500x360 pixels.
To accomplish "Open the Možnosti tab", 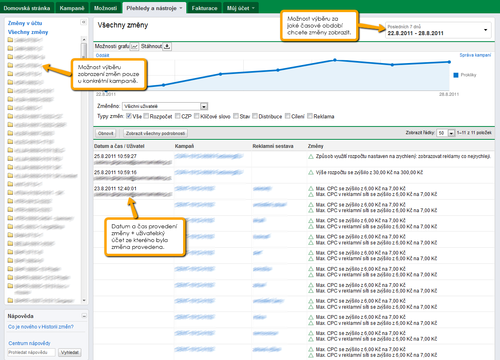I will pos(105,8).
